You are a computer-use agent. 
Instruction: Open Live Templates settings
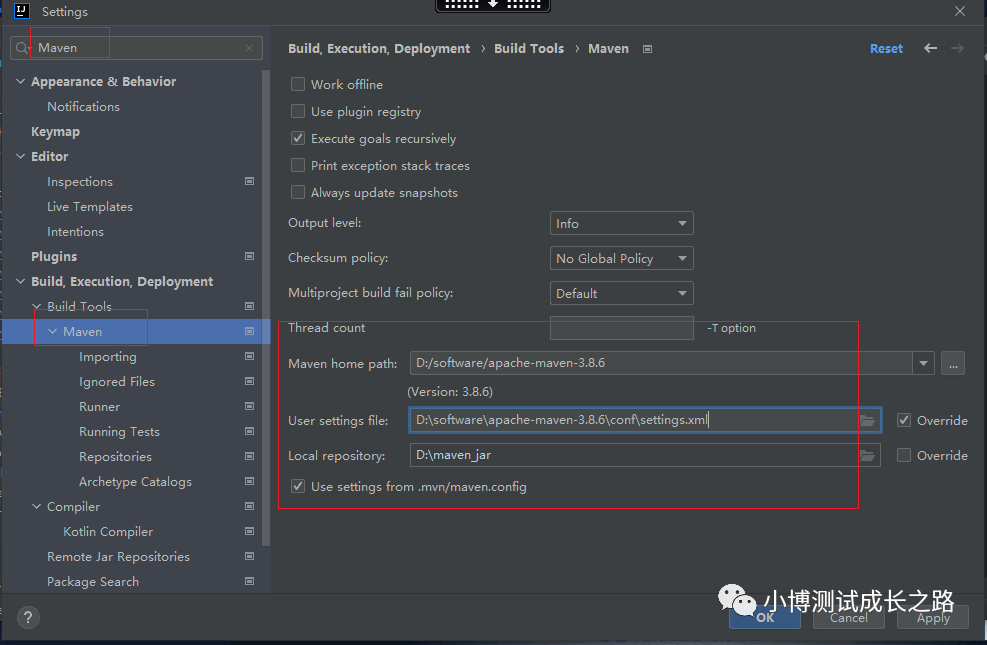[x=90, y=206]
